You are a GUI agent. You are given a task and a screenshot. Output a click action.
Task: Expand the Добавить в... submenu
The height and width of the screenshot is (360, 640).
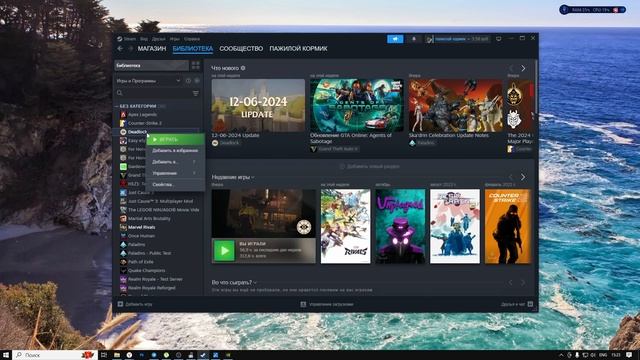tap(175, 162)
